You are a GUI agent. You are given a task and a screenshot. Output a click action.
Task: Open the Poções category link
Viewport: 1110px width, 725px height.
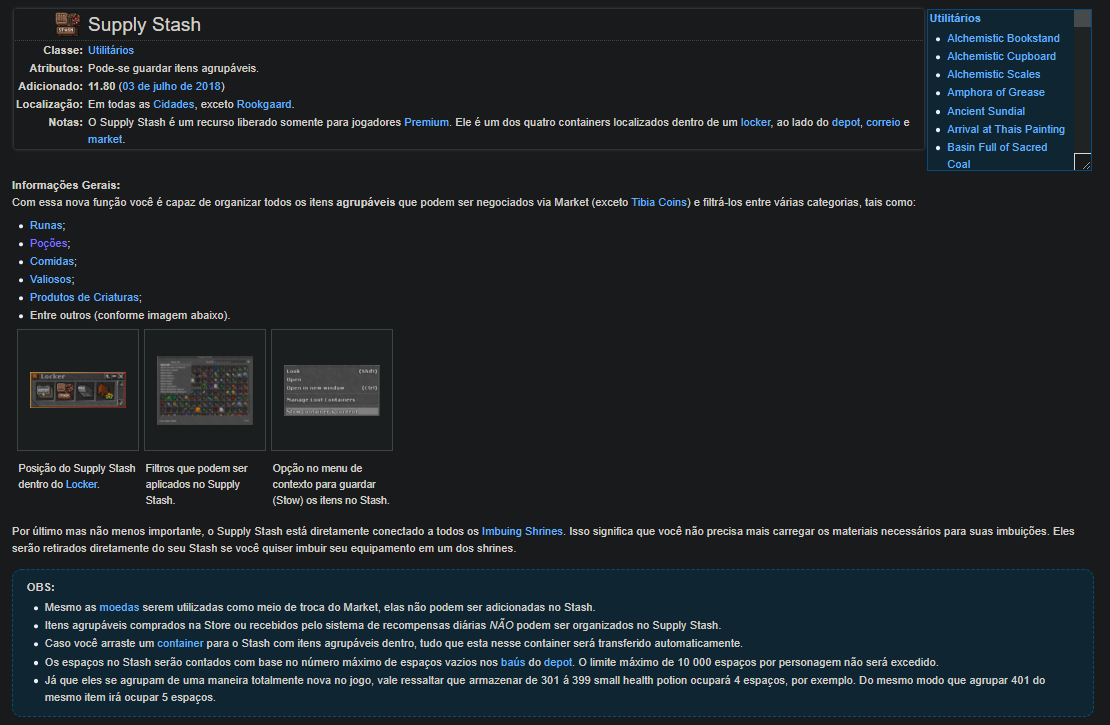[49, 243]
